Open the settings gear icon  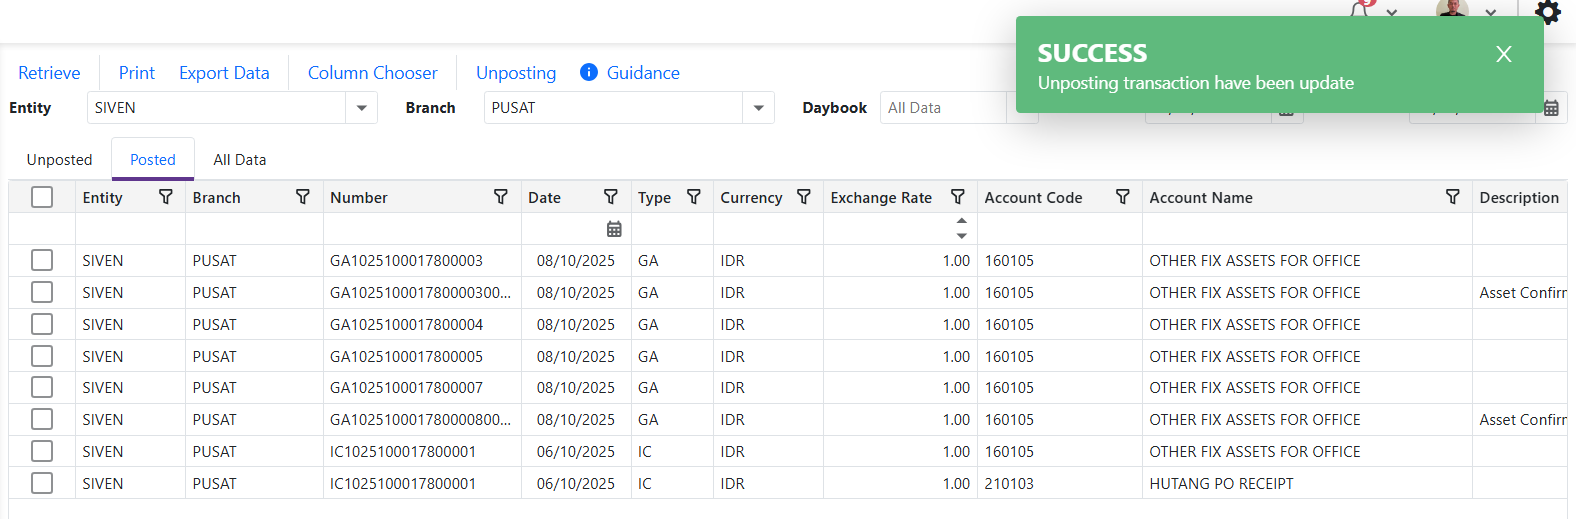[x=1548, y=11]
